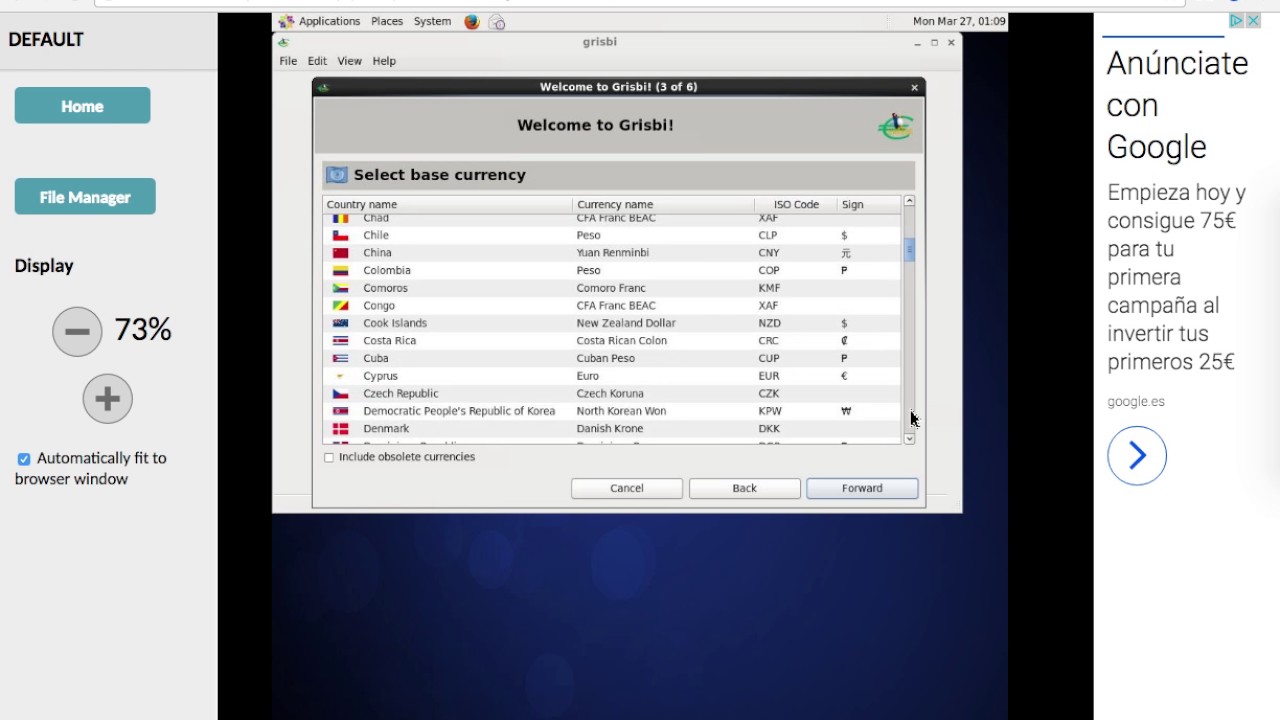Open the File menu in grisbi

(288, 61)
